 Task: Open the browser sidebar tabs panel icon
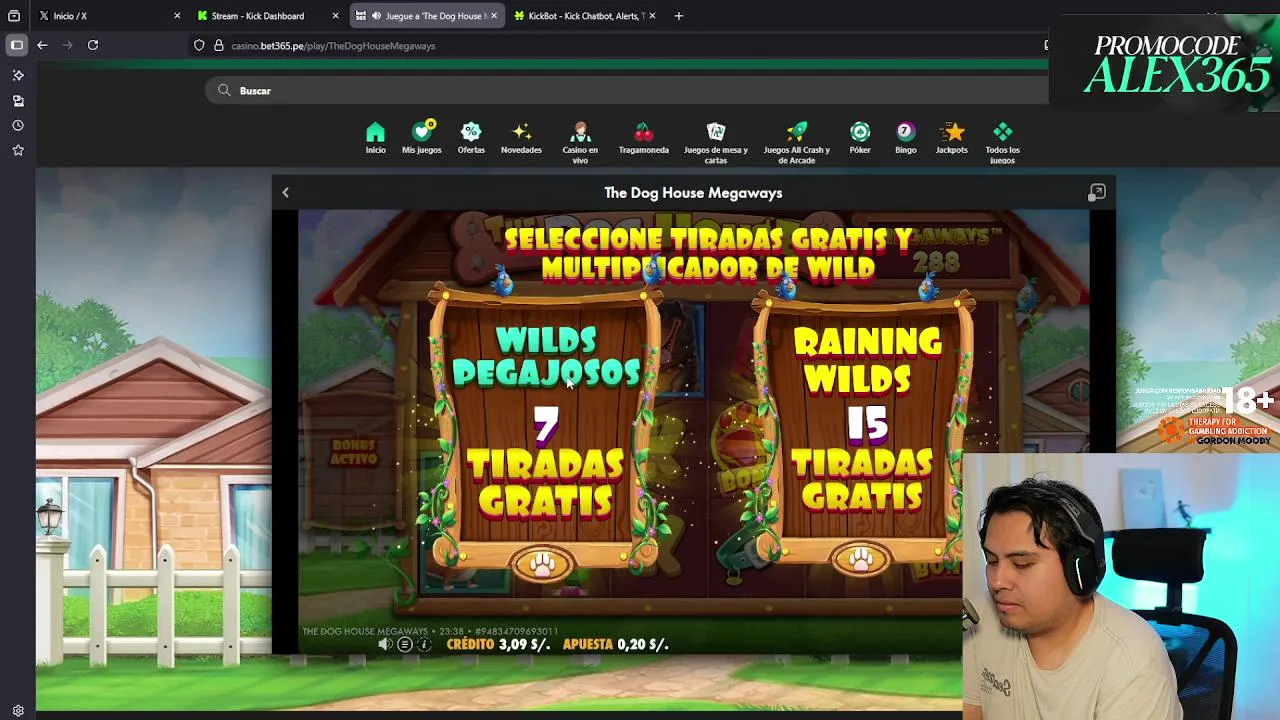(x=17, y=45)
